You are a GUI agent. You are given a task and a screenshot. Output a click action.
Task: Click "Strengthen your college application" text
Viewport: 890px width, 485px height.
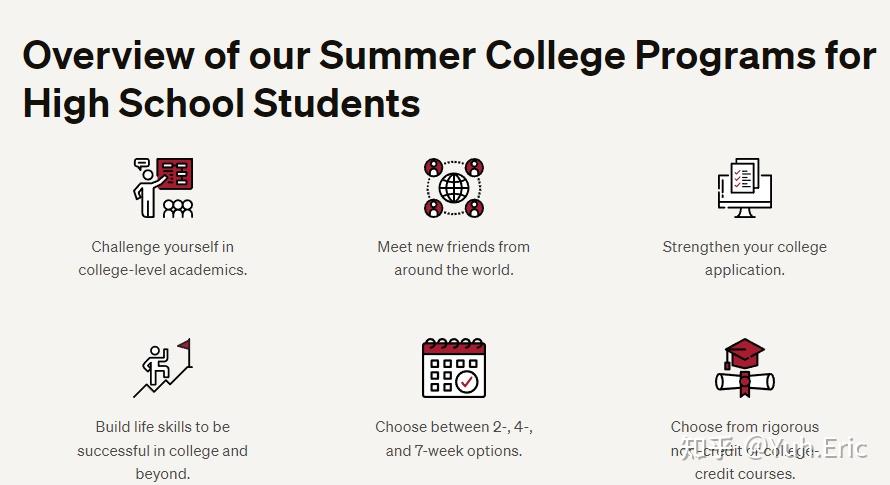(x=744, y=258)
